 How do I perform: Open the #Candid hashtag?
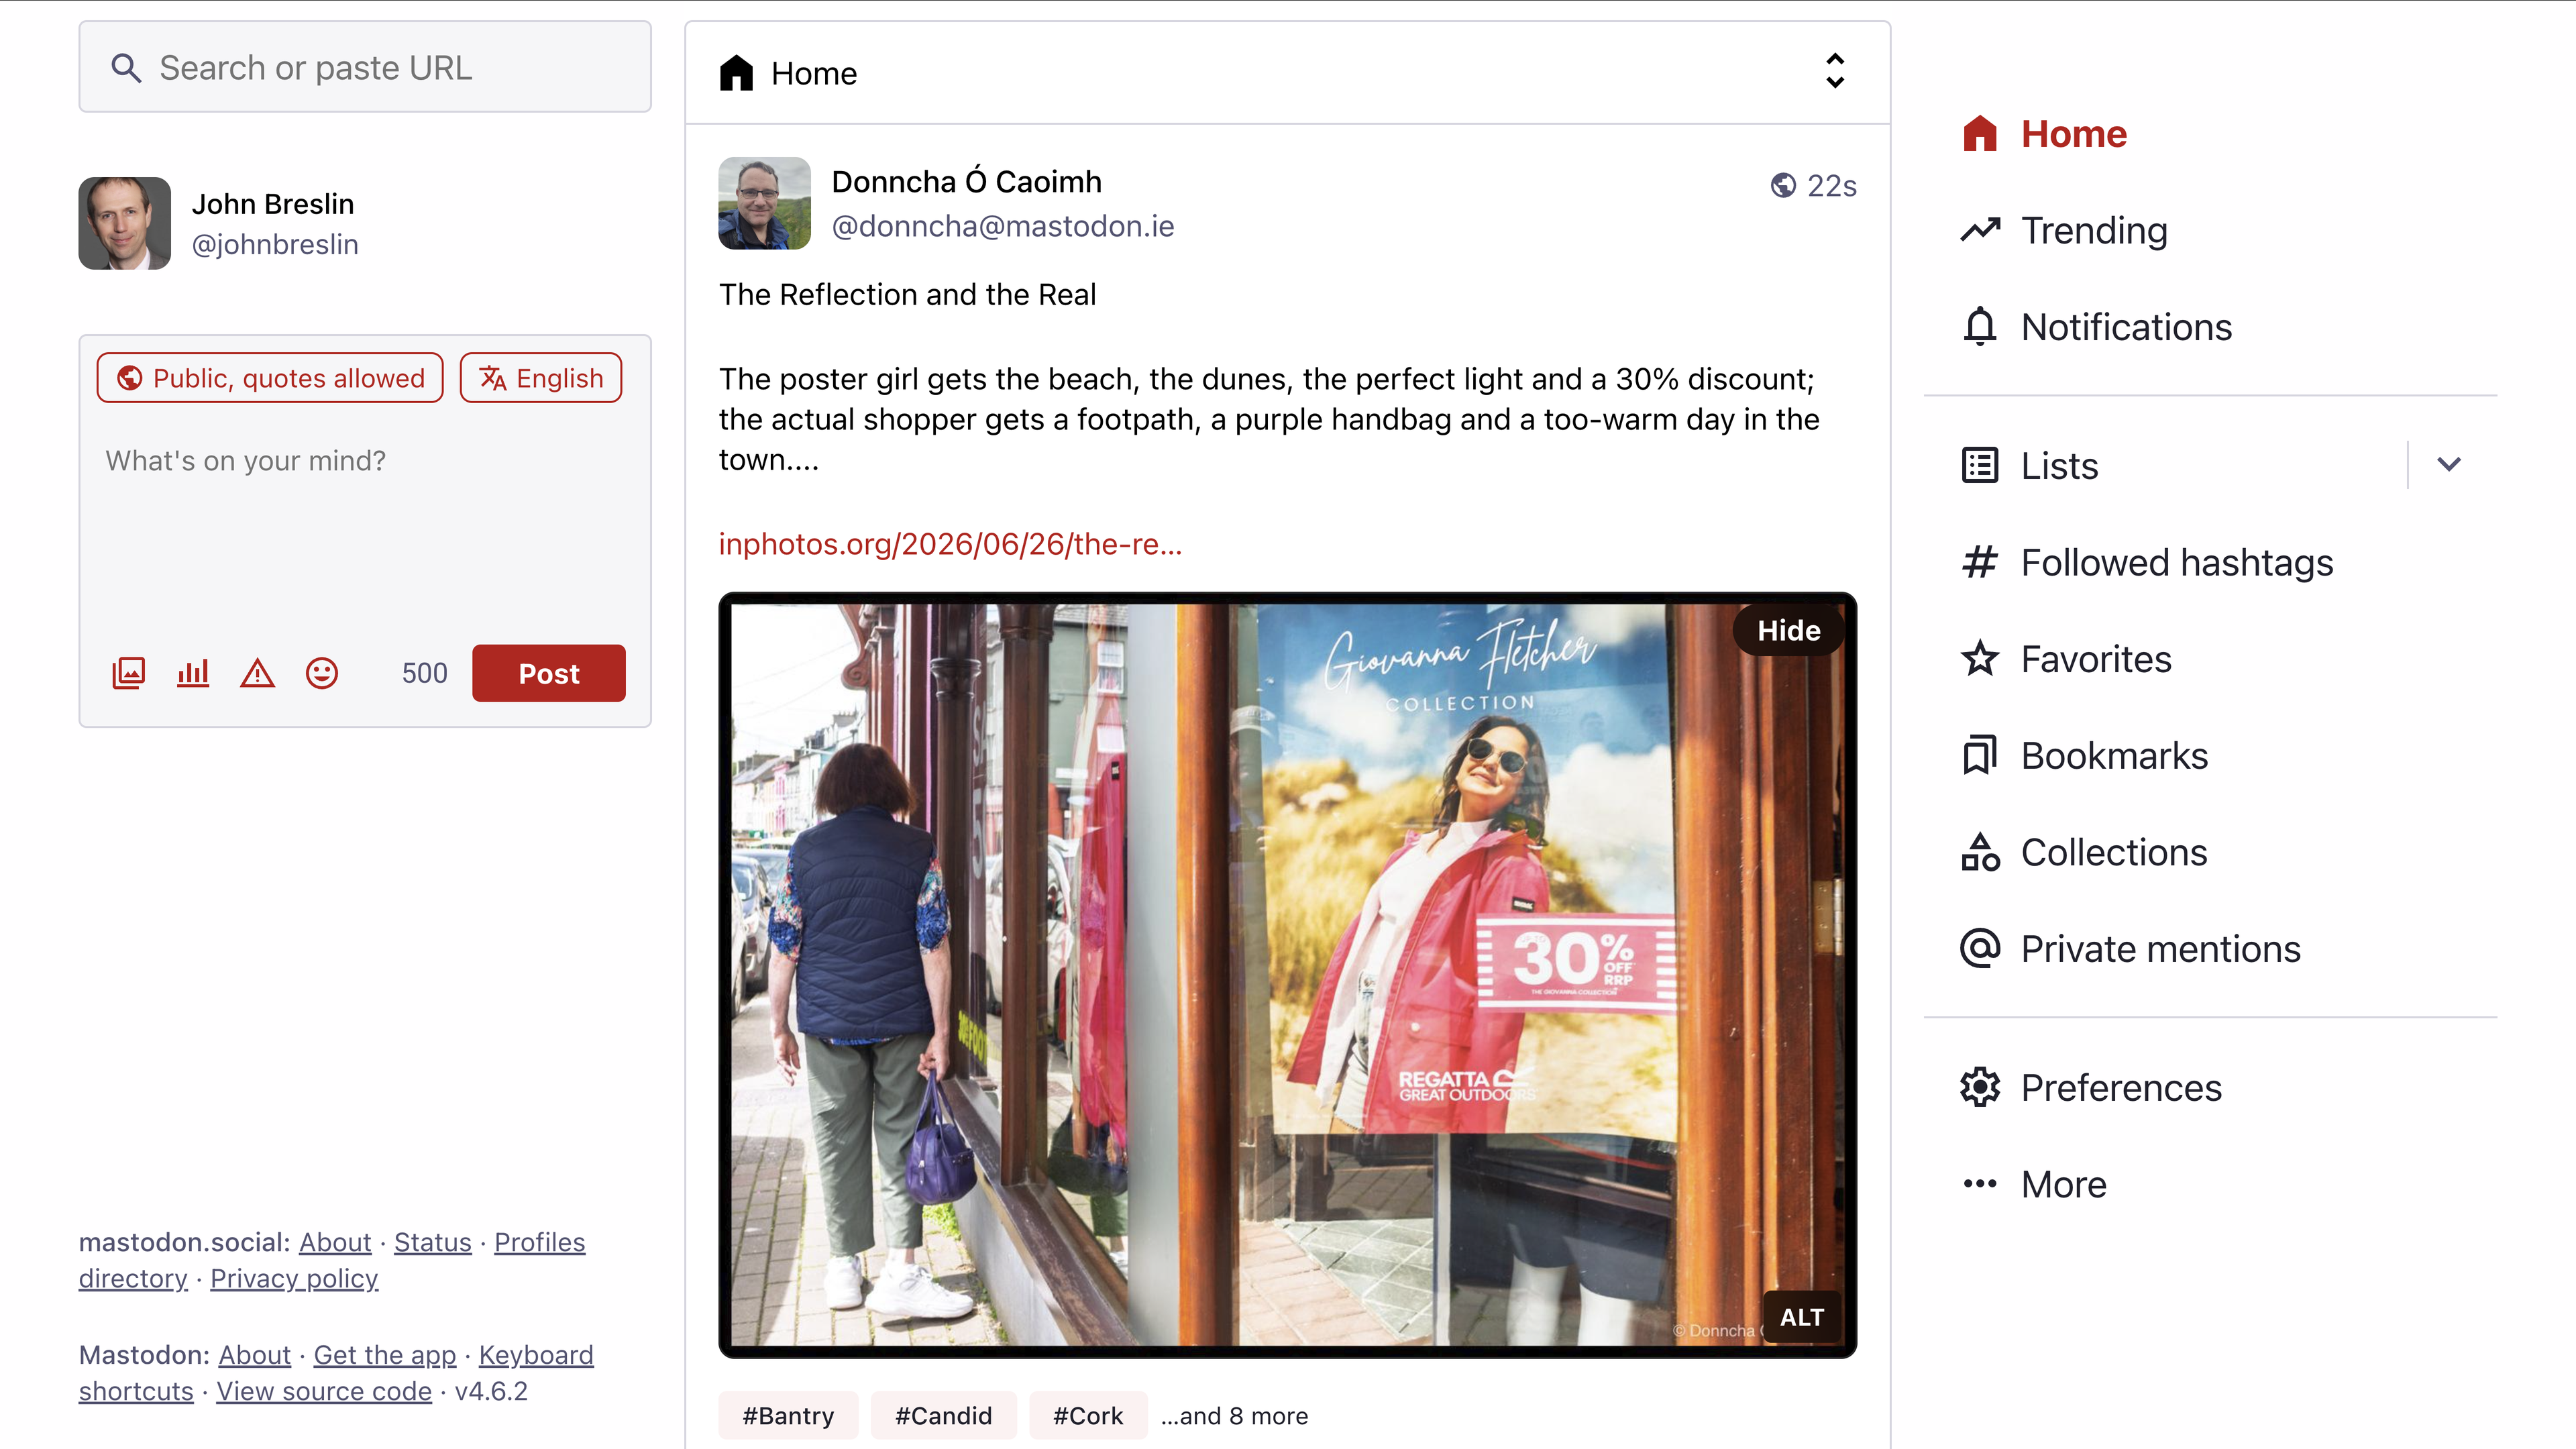[x=943, y=1416]
